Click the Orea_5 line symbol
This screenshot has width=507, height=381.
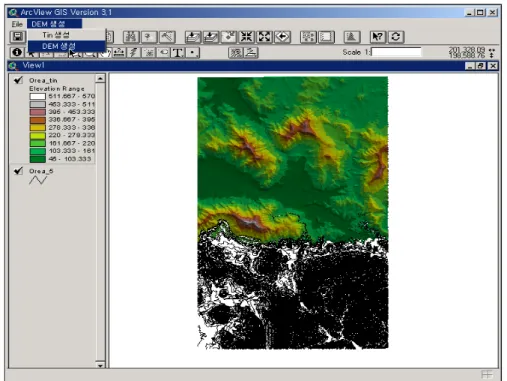click(x=38, y=180)
